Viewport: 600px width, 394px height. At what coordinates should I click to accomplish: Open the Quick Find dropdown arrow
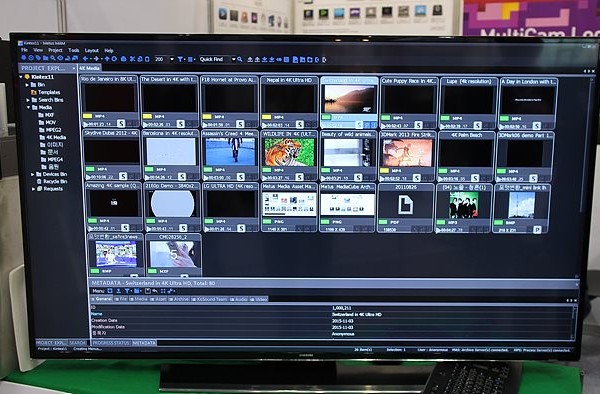(233, 59)
